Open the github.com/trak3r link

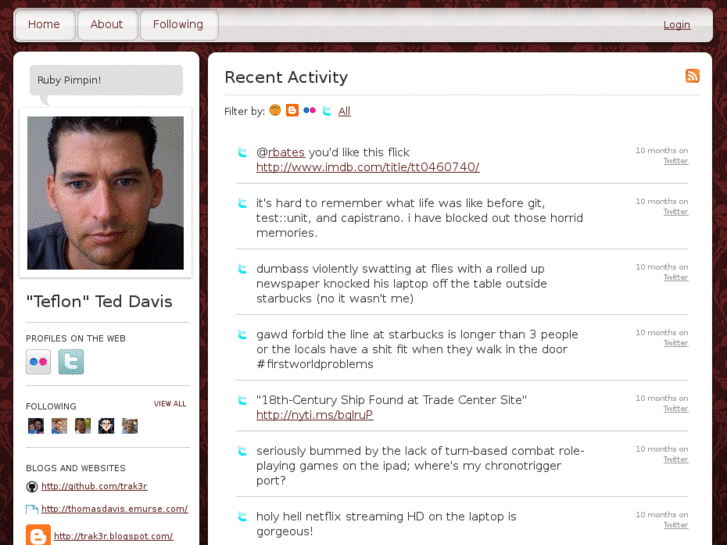(x=94, y=486)
